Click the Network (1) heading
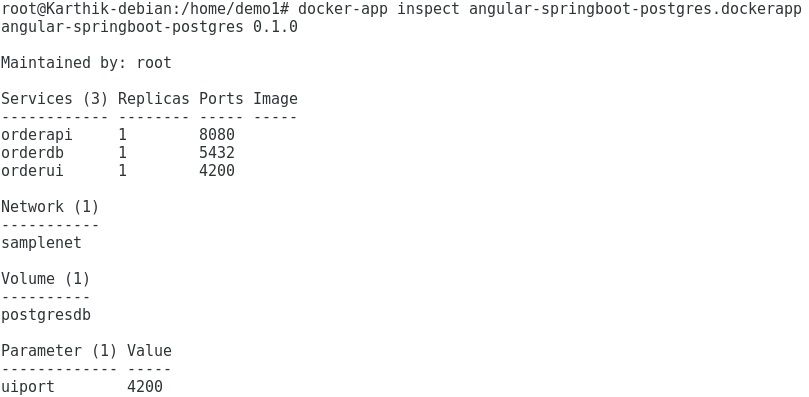Viewport: 809px width, 397px height. [x=50, y=207]
